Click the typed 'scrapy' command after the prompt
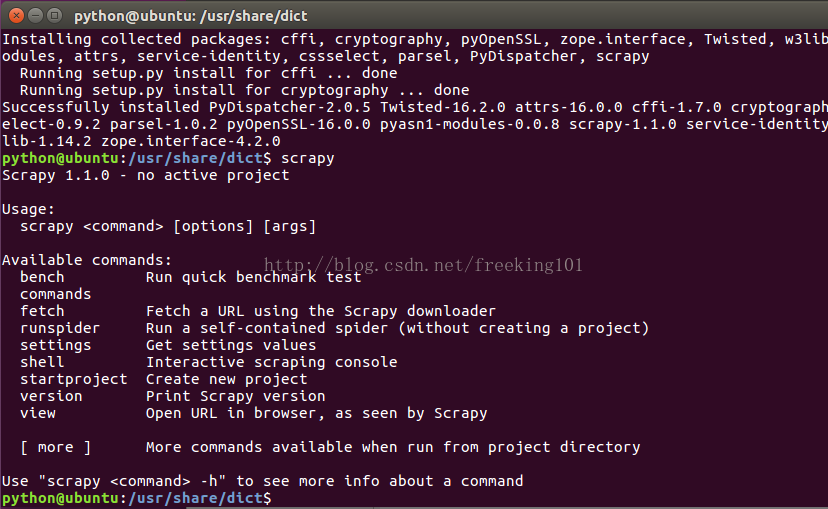Image resolution: width=828 pixels, height=509 pixels. 308,158
